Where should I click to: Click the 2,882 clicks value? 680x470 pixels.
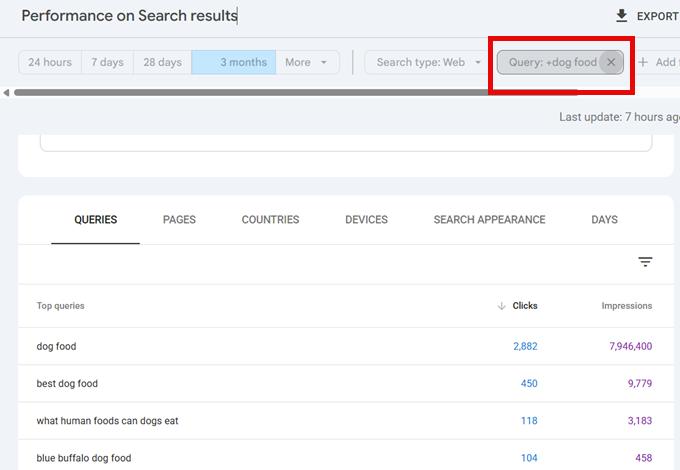coord(525,346)
